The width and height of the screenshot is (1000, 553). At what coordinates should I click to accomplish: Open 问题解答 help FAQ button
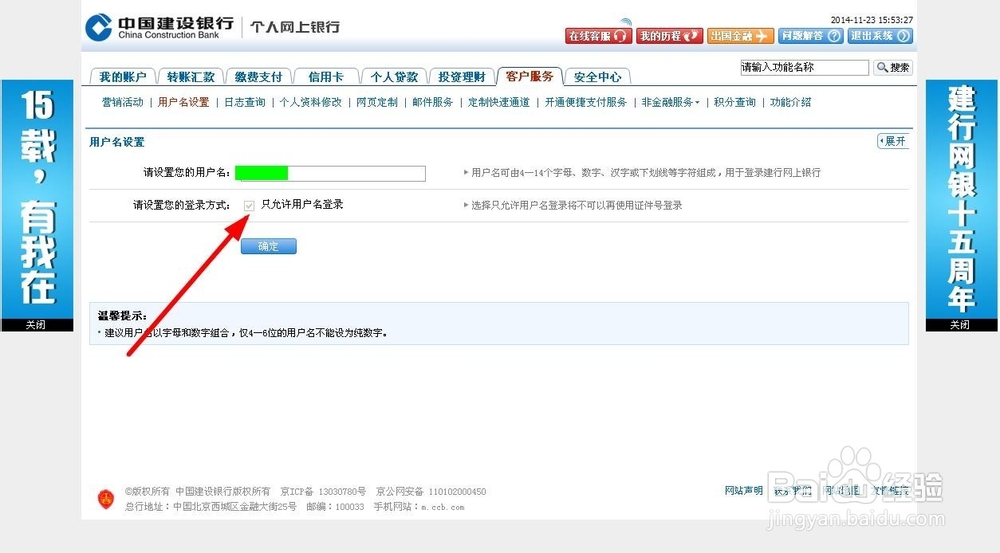(811, 36)
